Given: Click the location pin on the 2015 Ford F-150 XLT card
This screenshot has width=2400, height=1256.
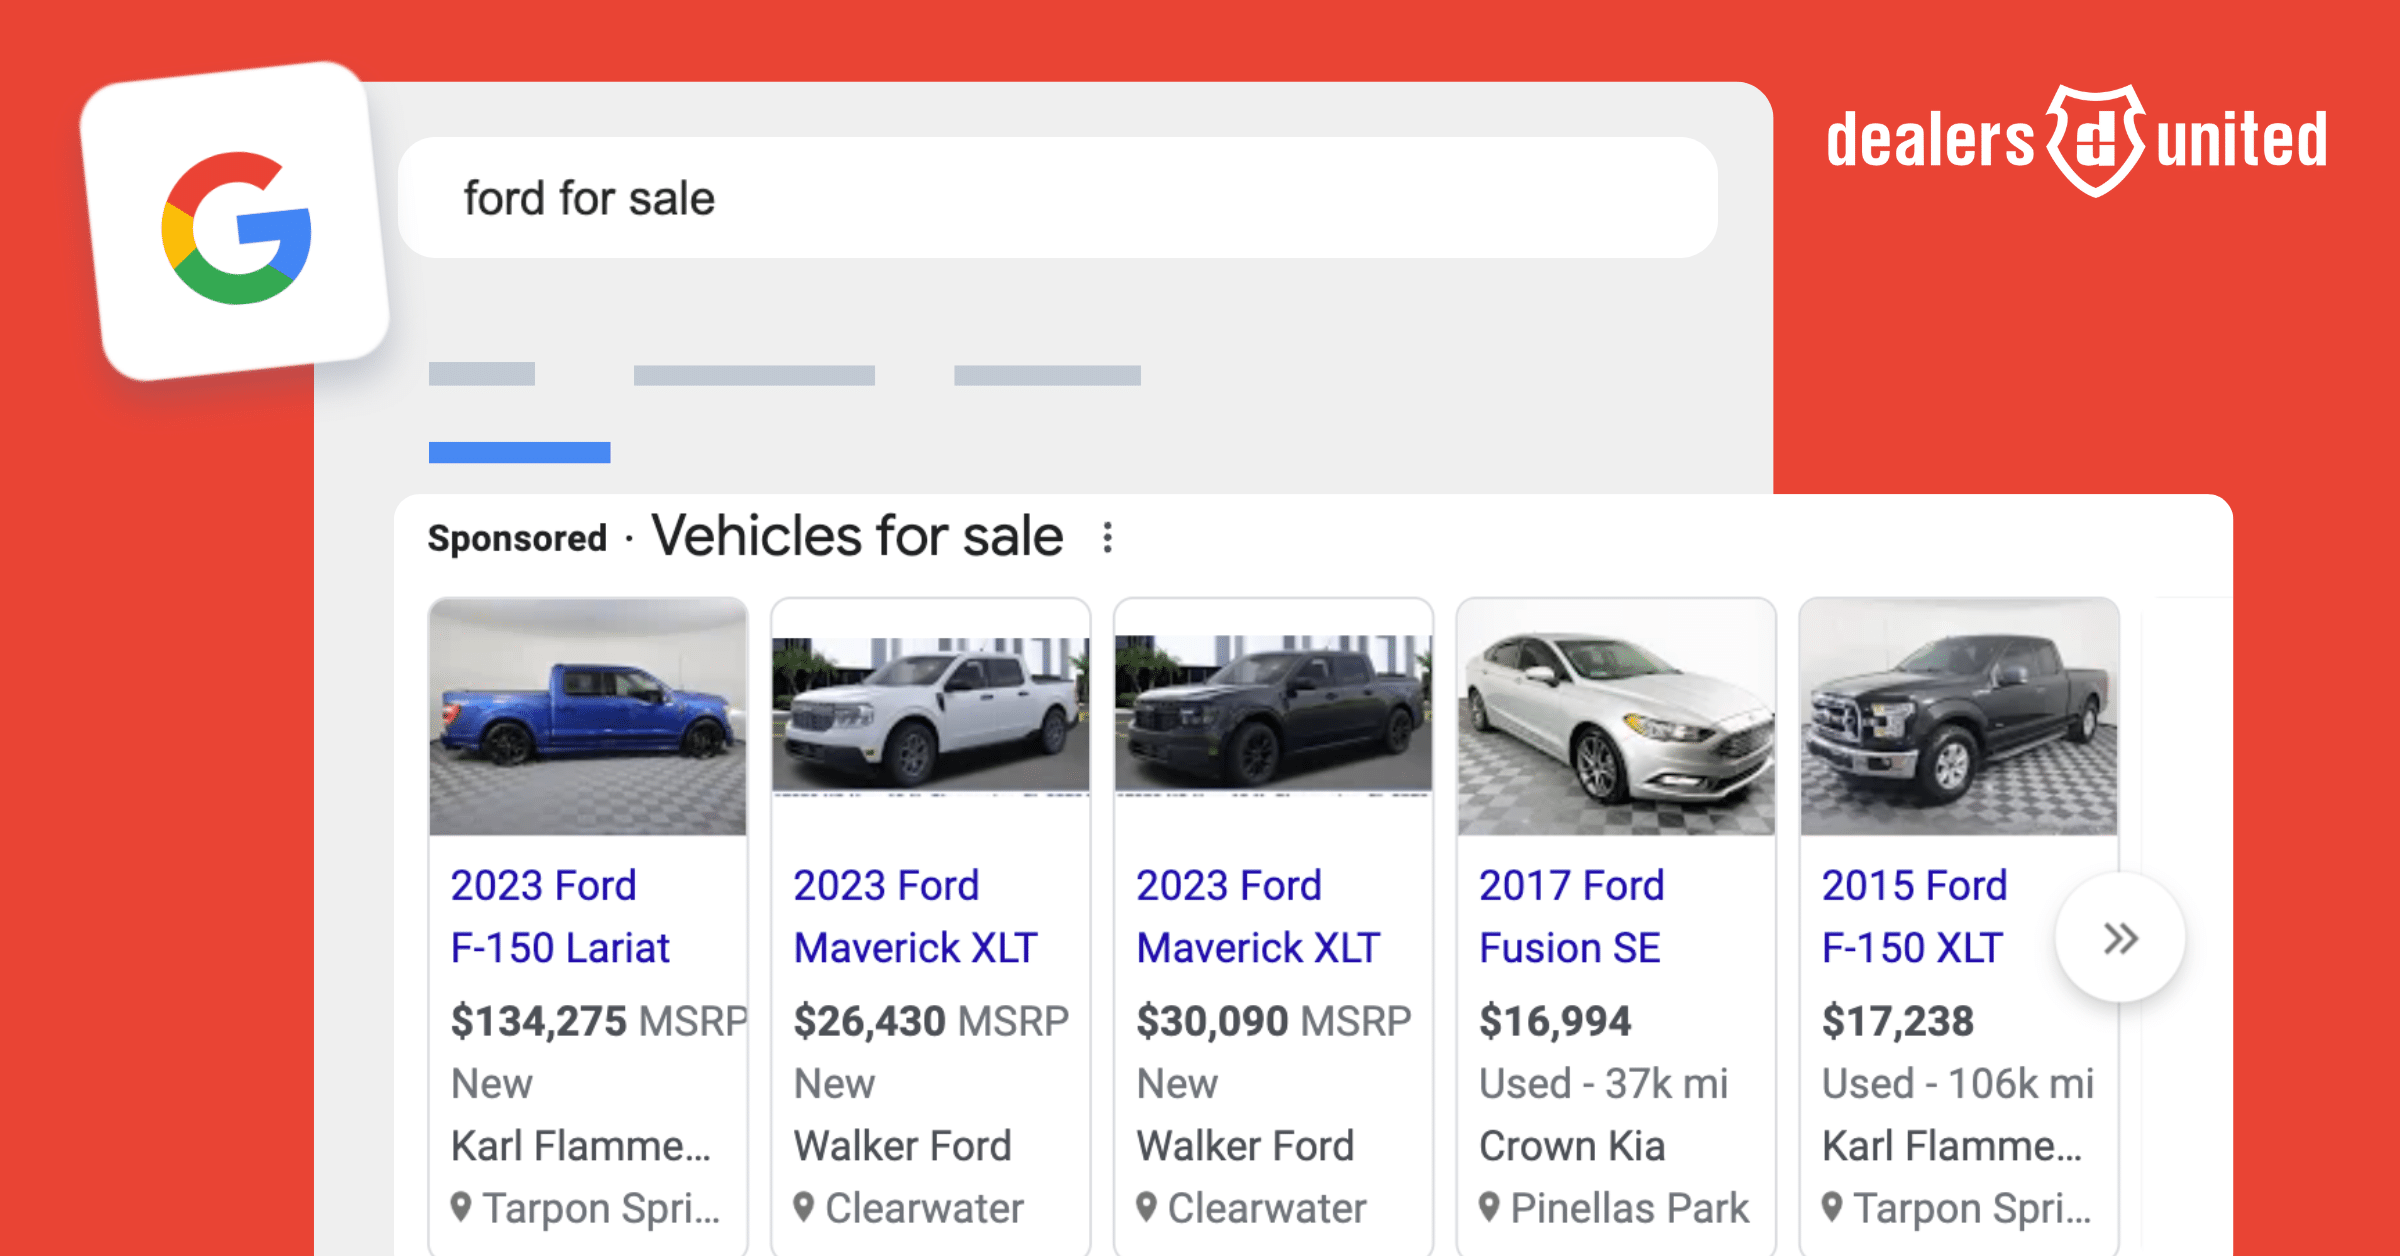Looking at the screenshot, I should 1832,1208.
